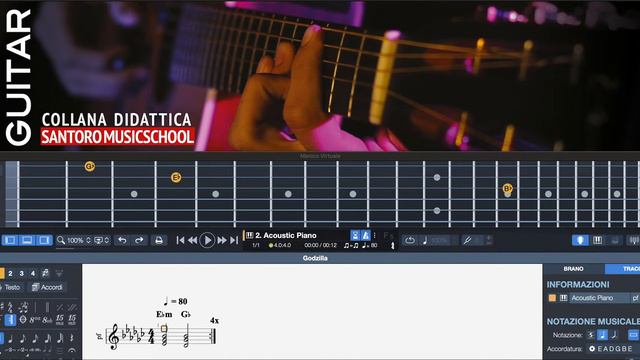This screenshot has width=640, height=360.
Task: Click the tempo marking 80 above staff
Action: click(x=175, y=301)
